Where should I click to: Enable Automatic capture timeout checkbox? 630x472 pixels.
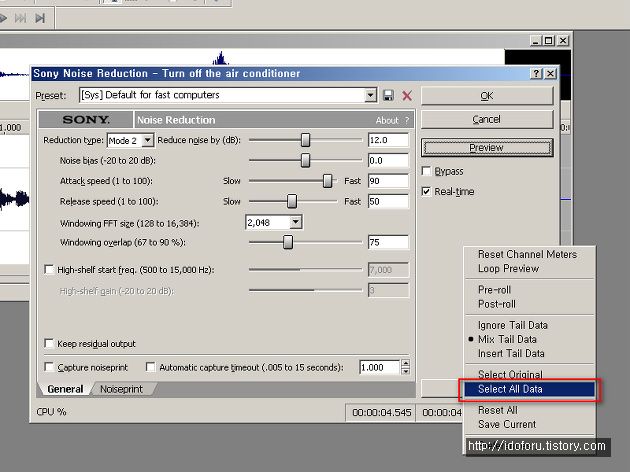tap(151, 367)
